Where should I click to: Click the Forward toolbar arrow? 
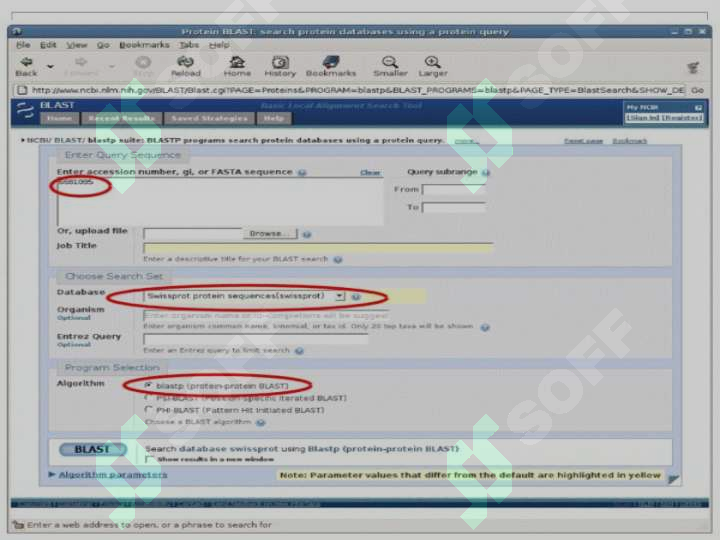click(x=81, y=66)
